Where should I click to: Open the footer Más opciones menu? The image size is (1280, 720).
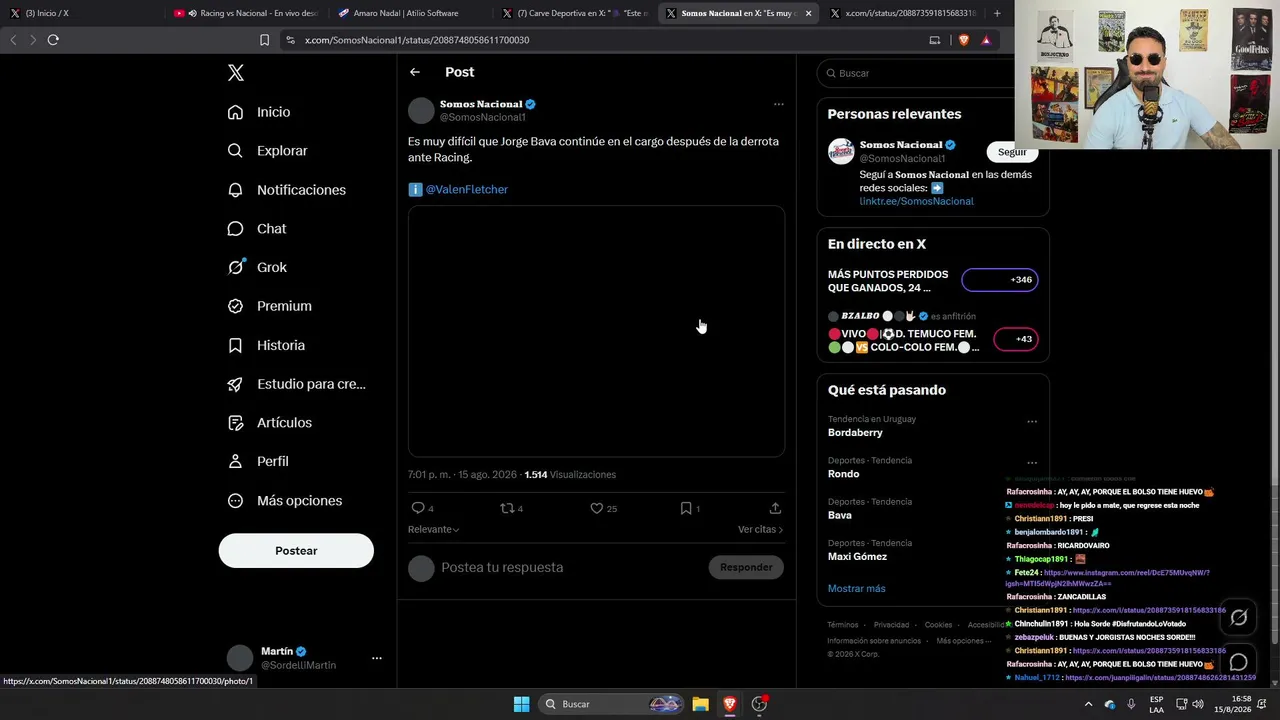[x=964, y=641]
